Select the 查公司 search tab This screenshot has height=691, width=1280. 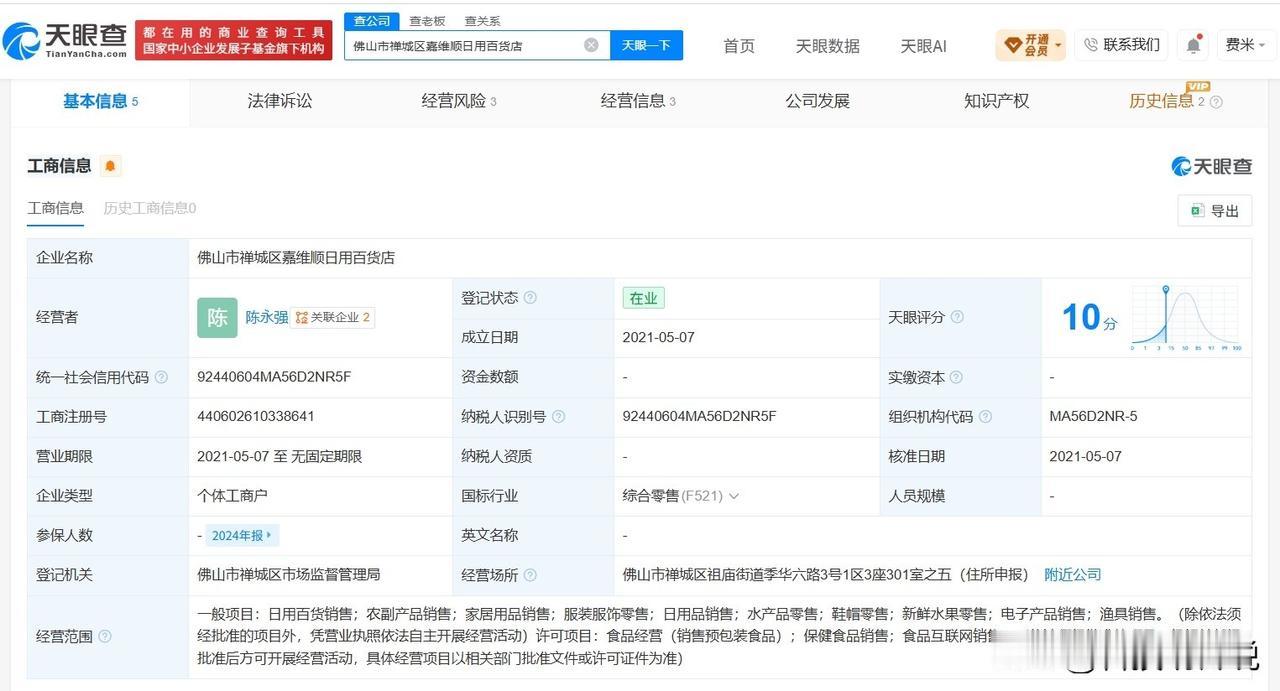pos(372,21)
